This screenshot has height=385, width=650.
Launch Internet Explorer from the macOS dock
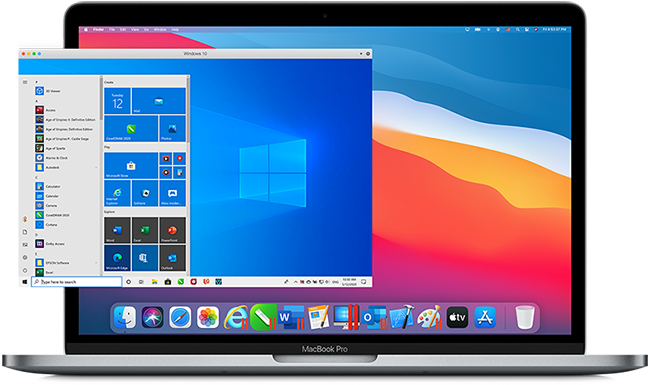pyautogui.click(x=236, y=317)
